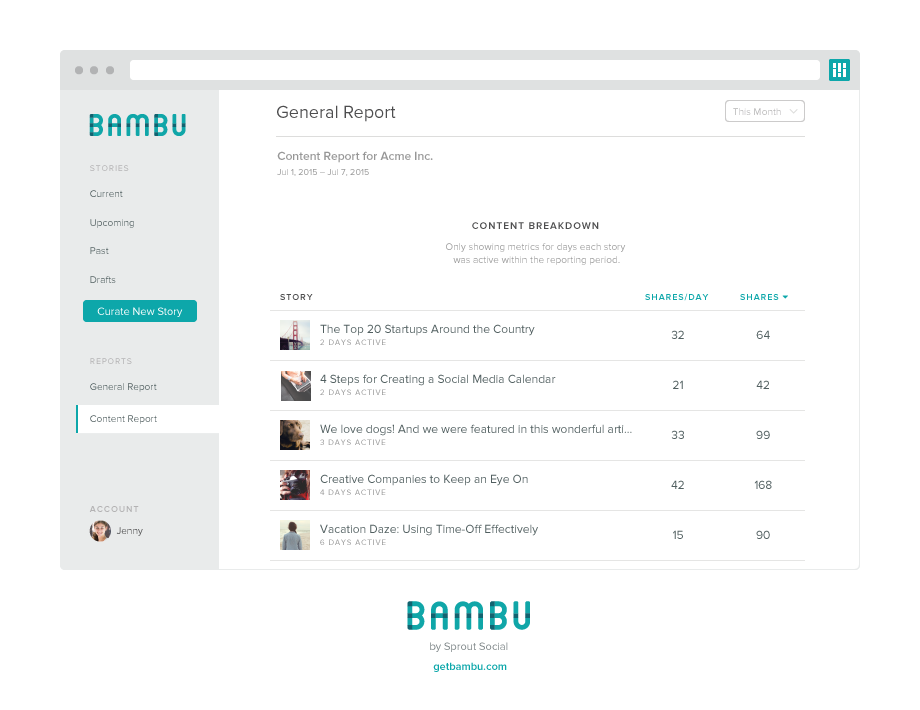The width and height of the screenshot is (920, 710).
Task: Click the Curate New Story button
Action: click(139, 311)
